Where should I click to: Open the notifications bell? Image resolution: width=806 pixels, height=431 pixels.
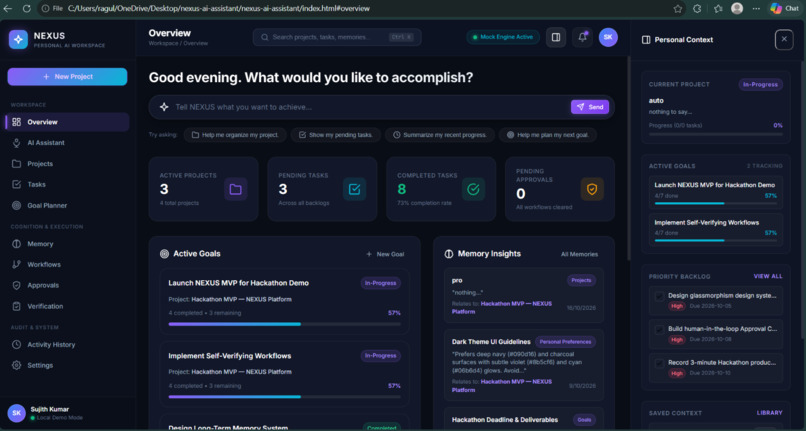582,37
